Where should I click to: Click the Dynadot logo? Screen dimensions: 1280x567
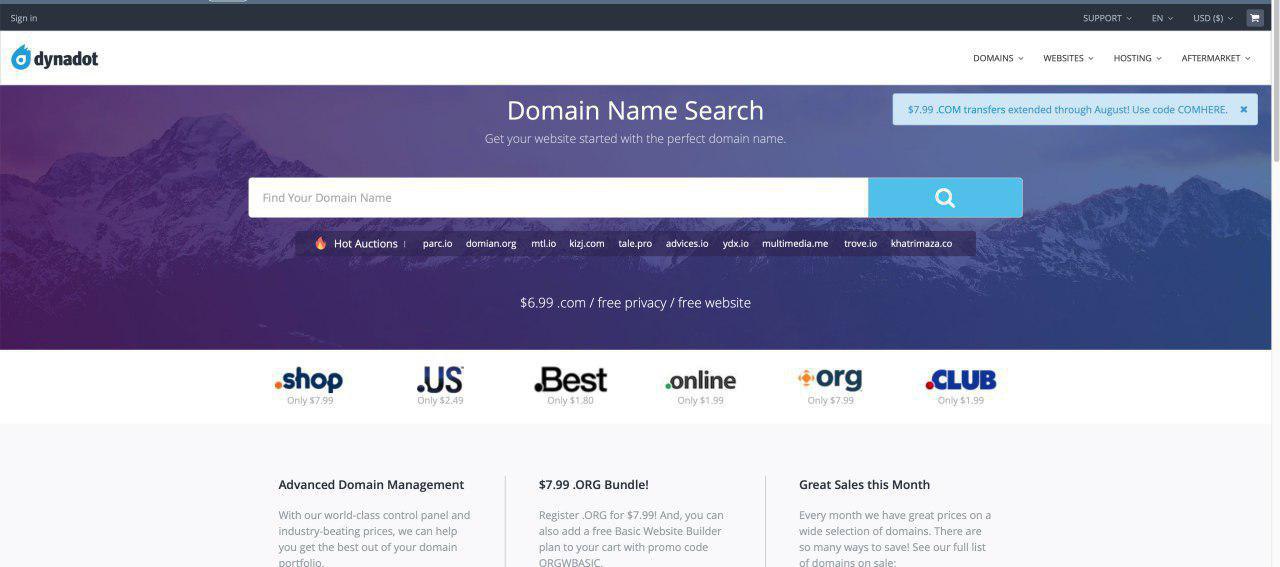pyautogui.click(x=55, y=58)
